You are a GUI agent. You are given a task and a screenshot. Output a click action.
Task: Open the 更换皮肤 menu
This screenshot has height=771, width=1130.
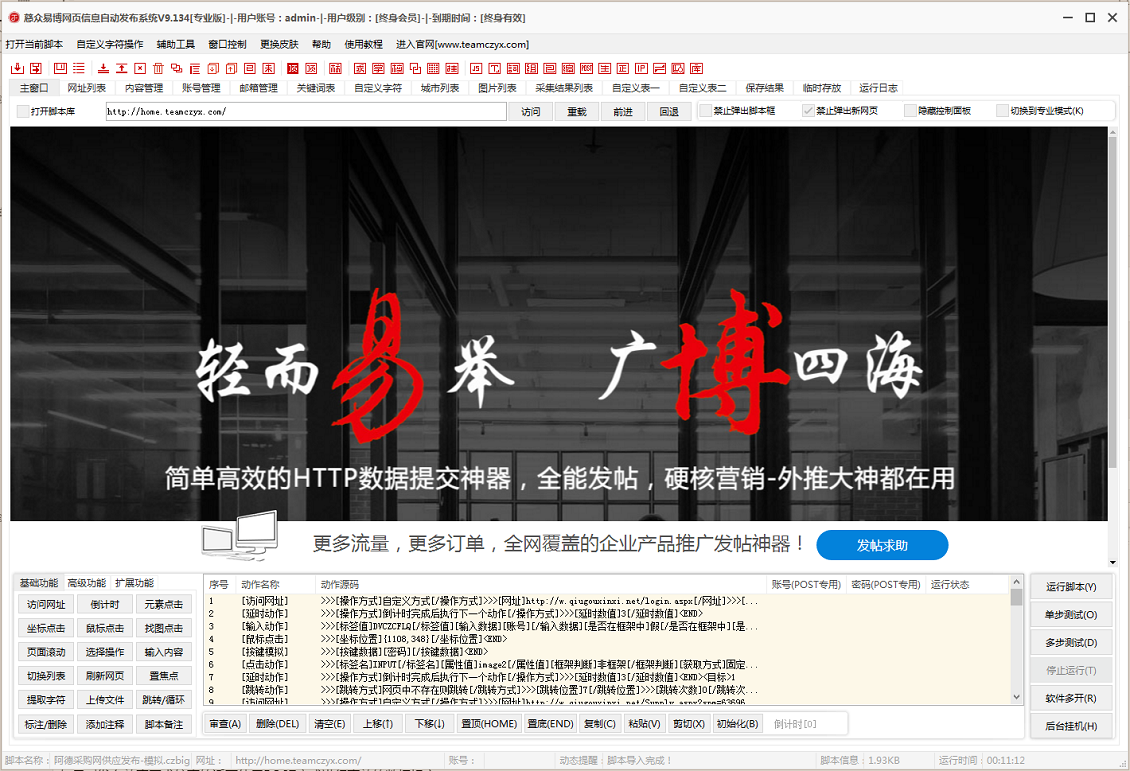(x=279, y=44)
